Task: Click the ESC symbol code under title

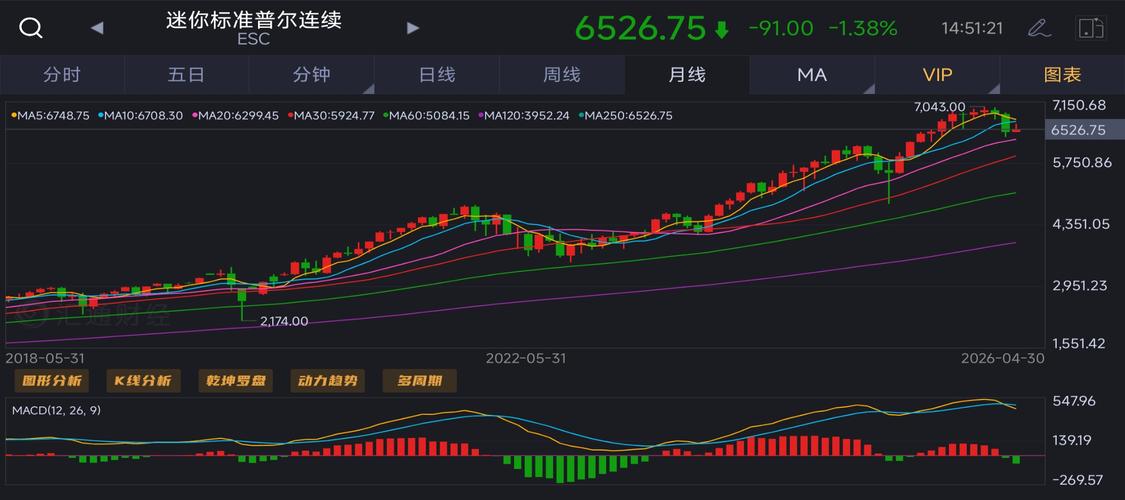Action: coord(254,40)
